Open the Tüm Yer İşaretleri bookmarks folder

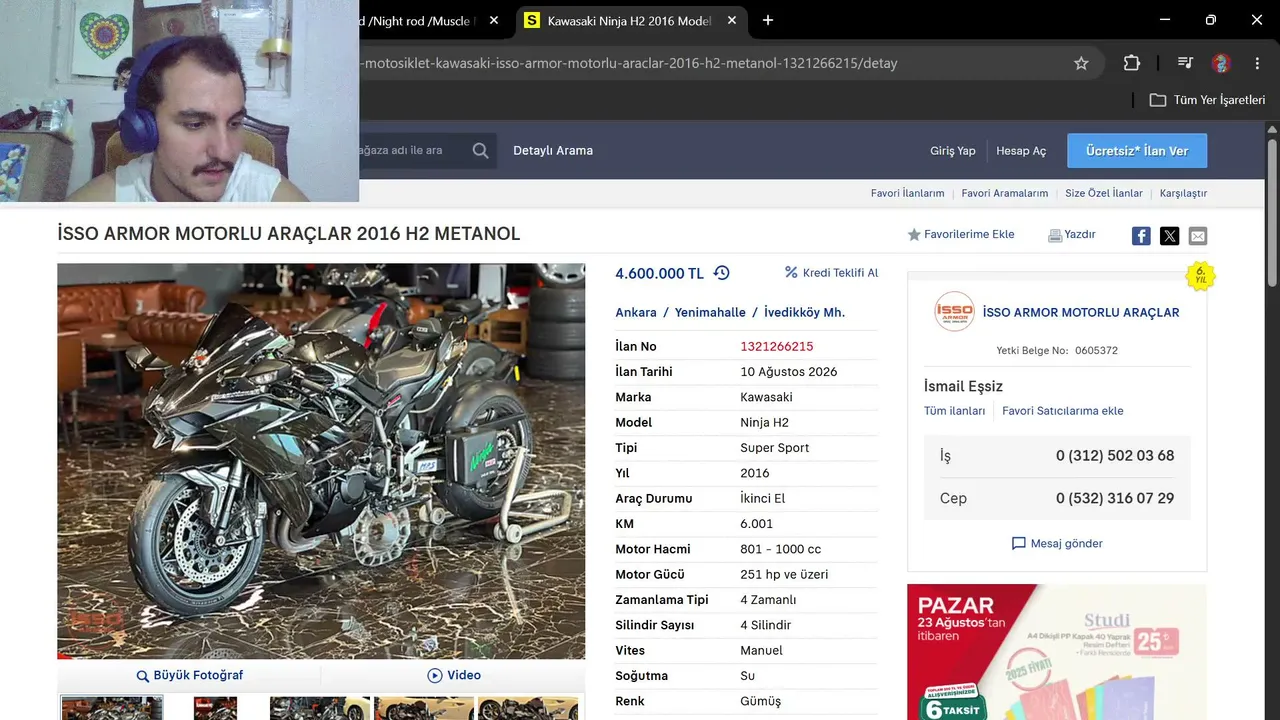pos(1207,100)
